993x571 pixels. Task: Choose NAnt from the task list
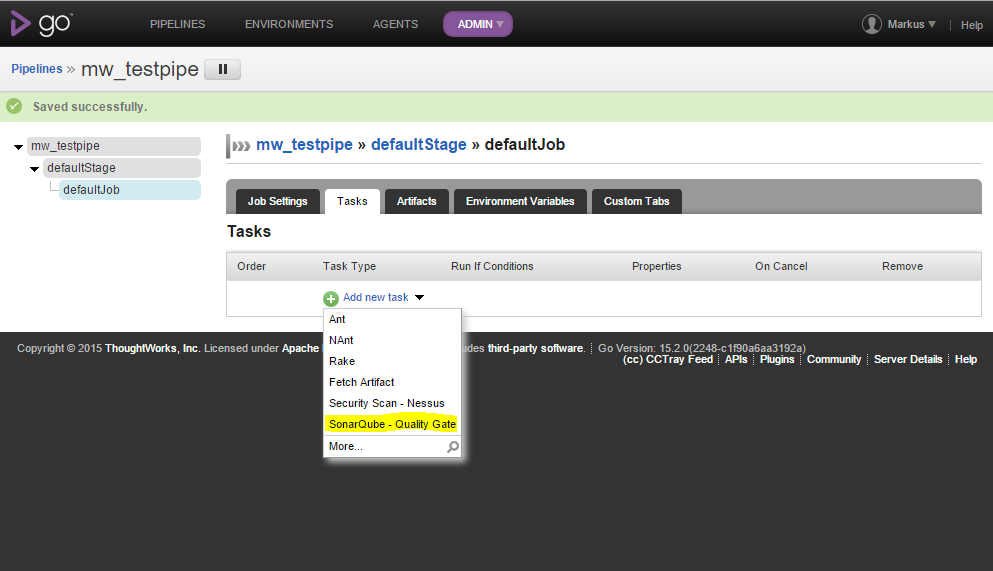(392, 341)
